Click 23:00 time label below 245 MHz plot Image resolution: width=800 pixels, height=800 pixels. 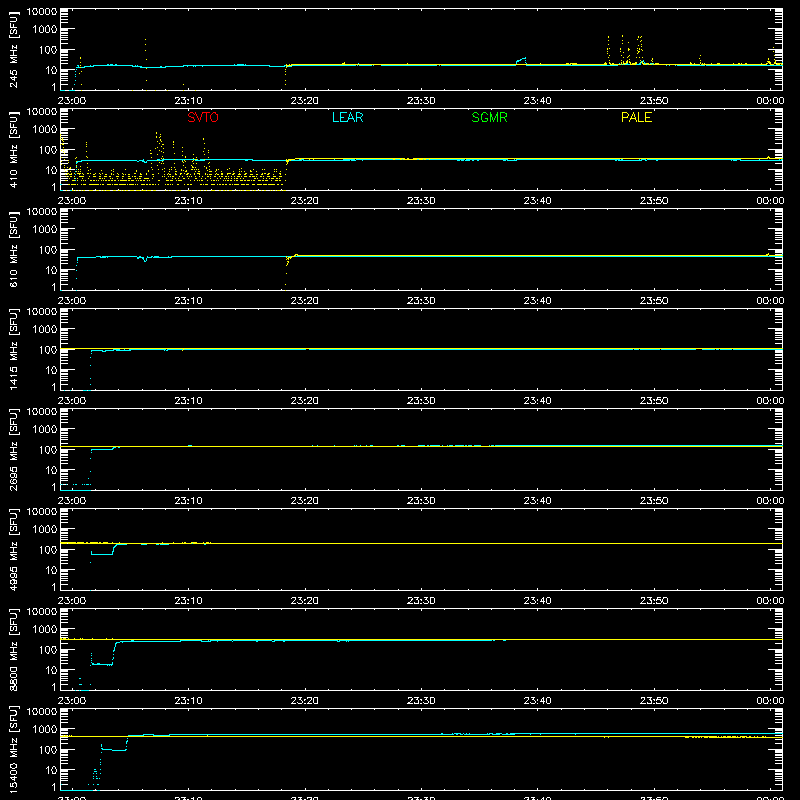click(x=72, y=101)
